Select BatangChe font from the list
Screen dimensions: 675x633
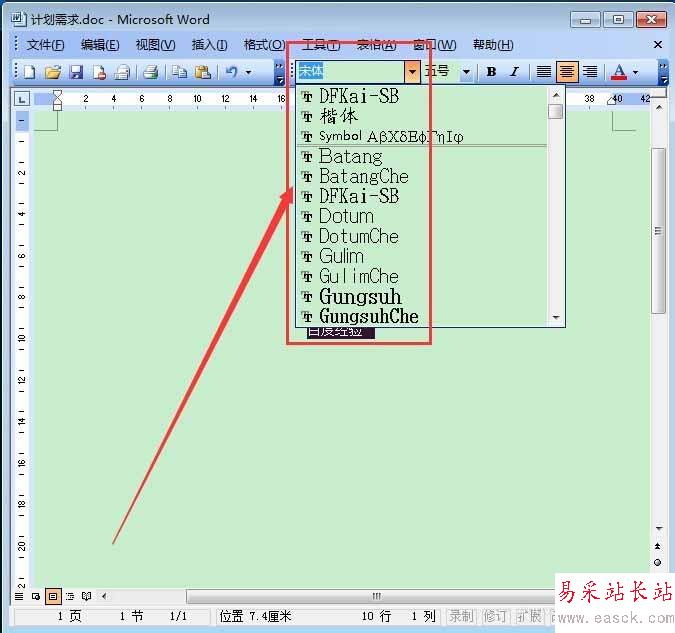[x=422, y=177]
